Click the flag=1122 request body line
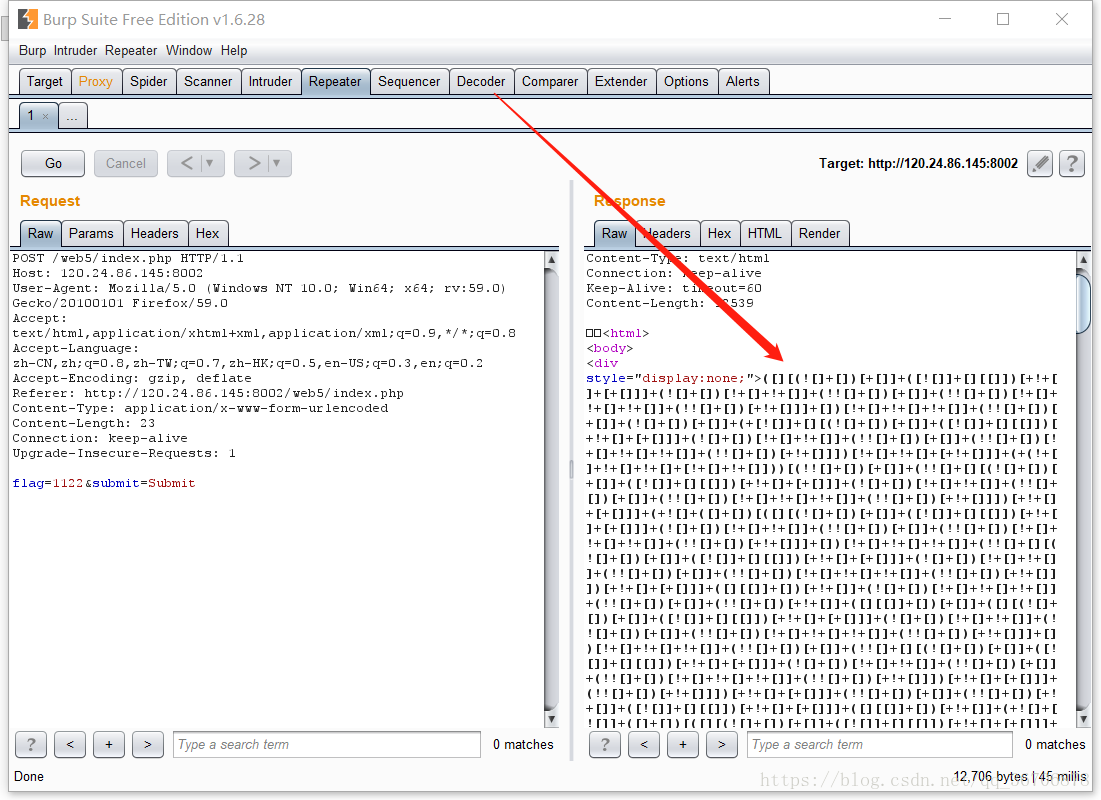 coord(104,483)
